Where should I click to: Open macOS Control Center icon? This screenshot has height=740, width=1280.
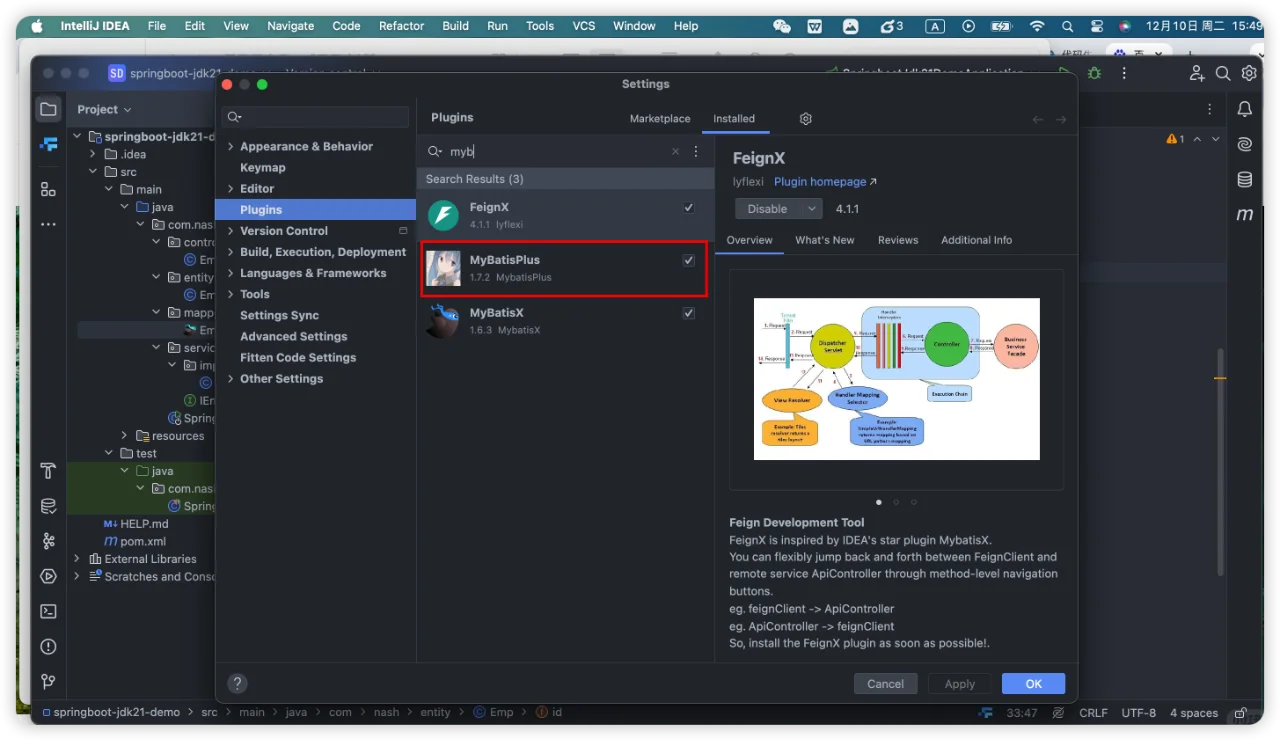click(1097, 26)
